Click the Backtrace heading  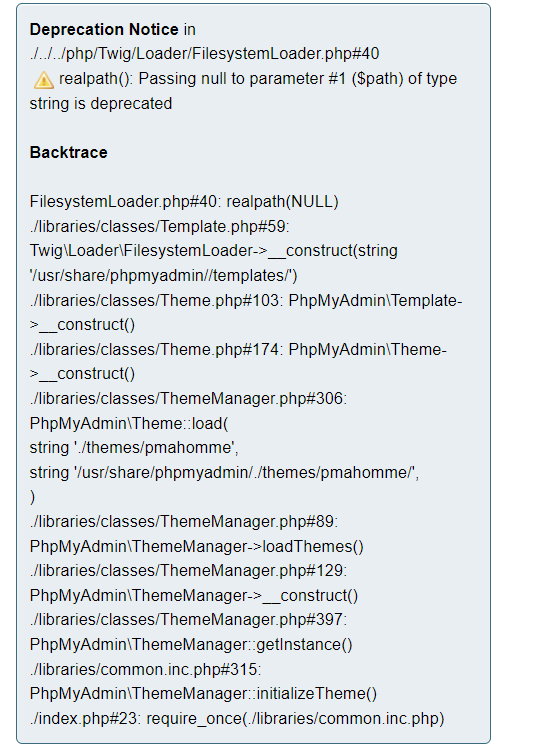click(69, 152)
